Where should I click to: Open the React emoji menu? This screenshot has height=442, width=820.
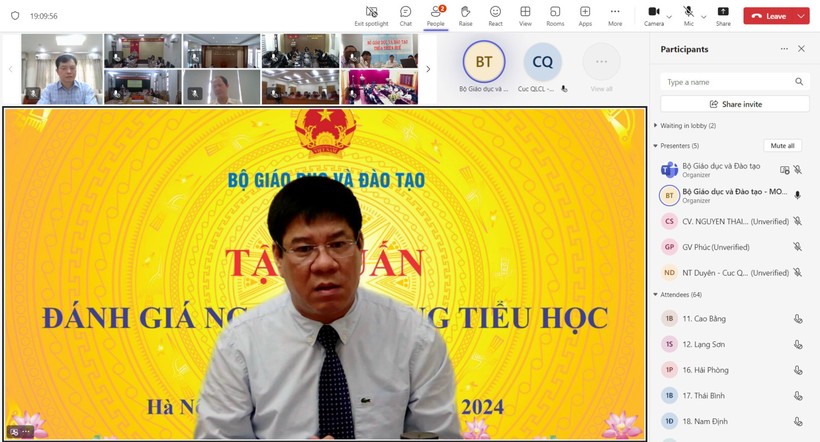point(495,16)
